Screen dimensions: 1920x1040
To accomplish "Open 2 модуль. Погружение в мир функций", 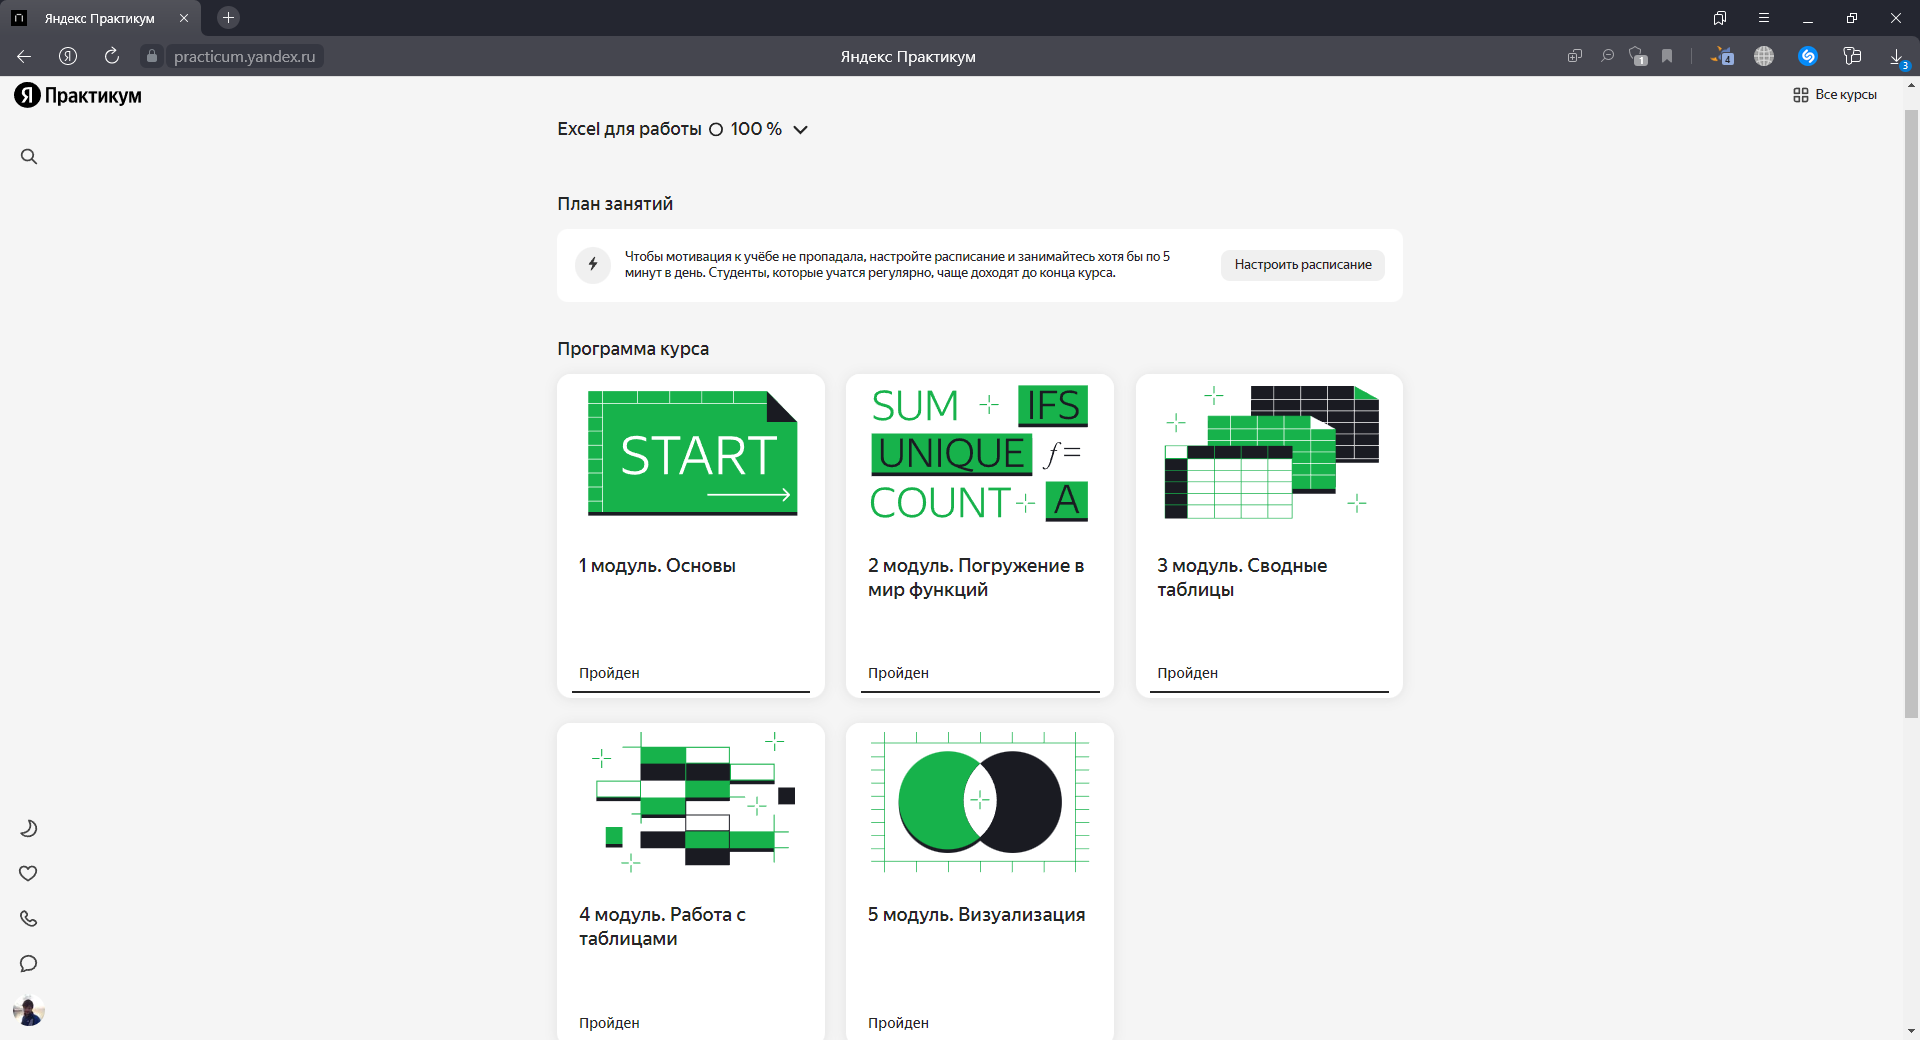I will 979,535.
